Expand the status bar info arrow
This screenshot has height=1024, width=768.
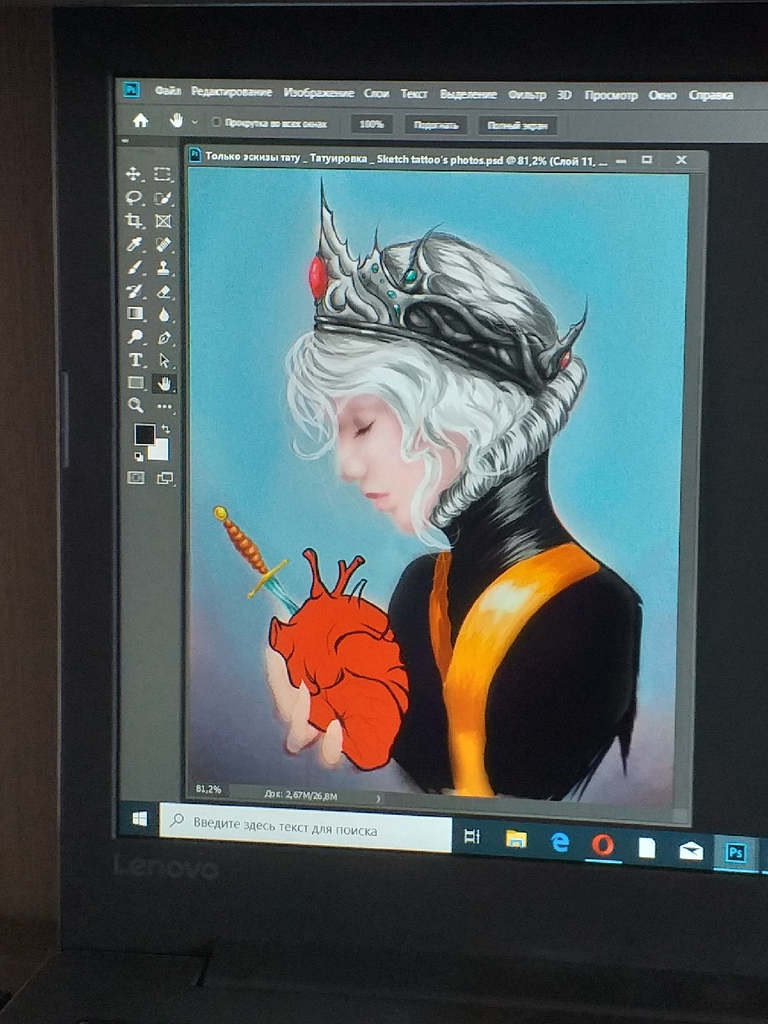point(378,798)
